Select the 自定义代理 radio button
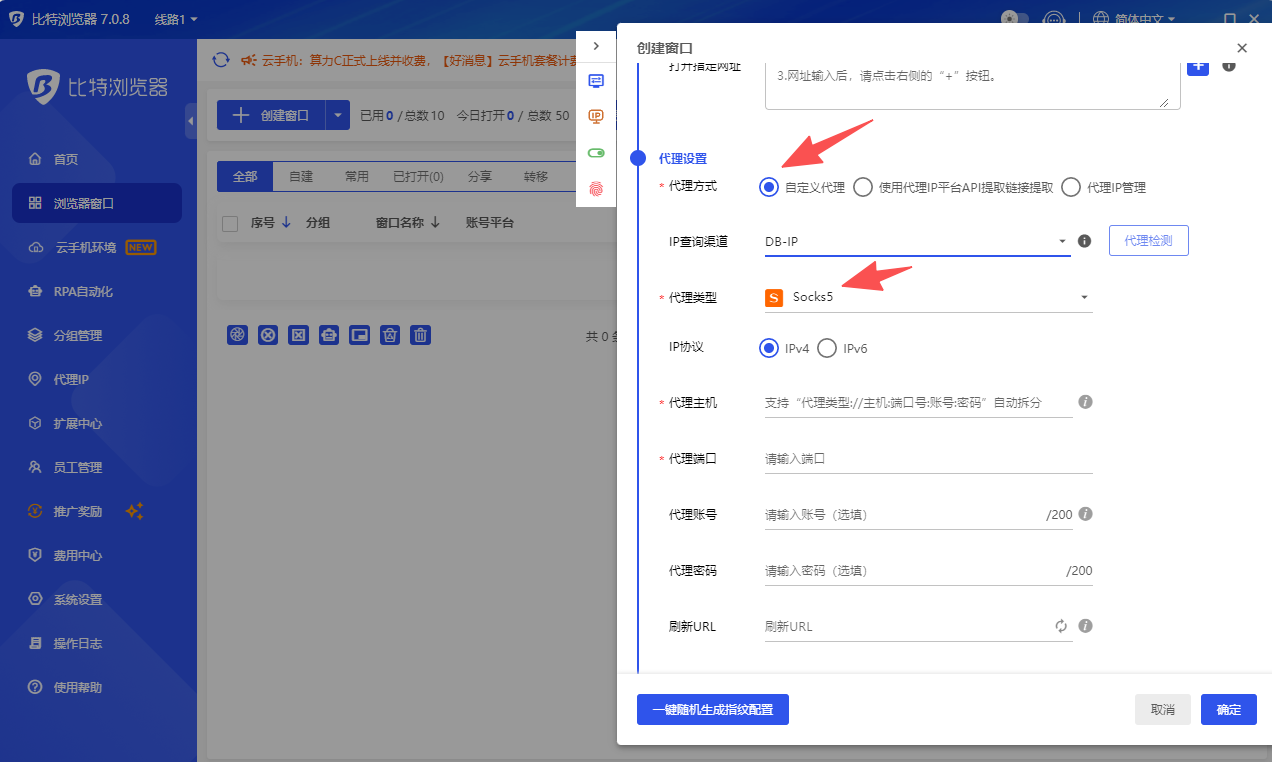This screenshot has height=762, width=1272. pos(767,186)
